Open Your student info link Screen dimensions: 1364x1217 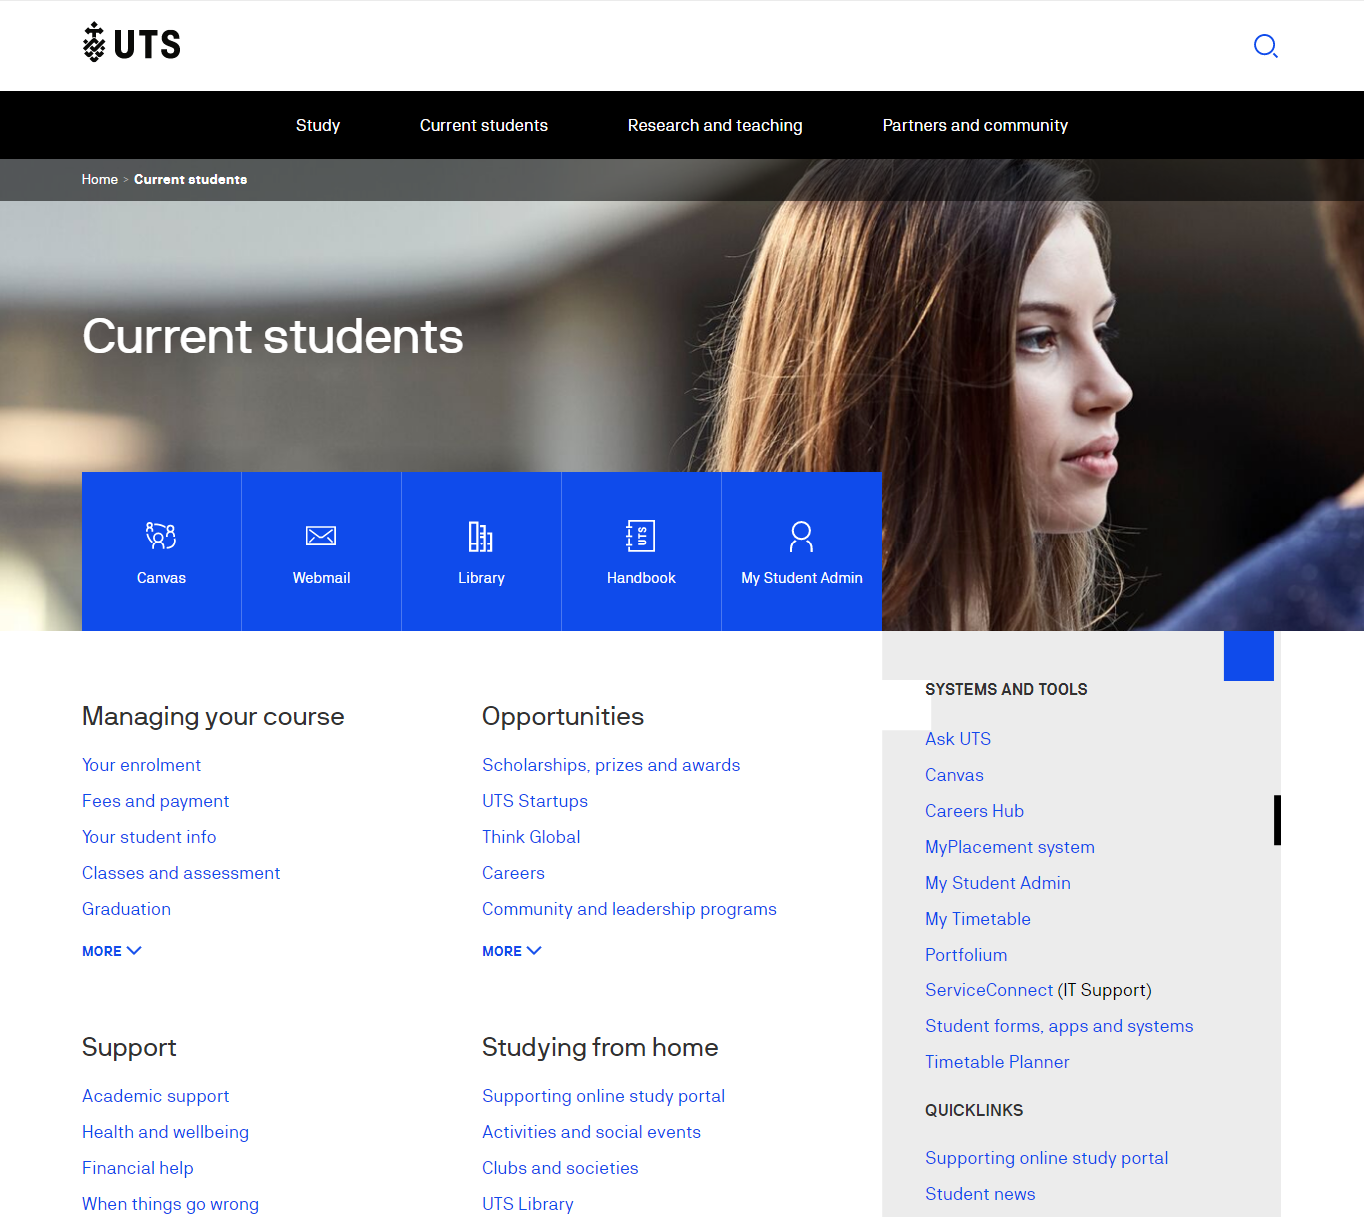tap(149, 837)
